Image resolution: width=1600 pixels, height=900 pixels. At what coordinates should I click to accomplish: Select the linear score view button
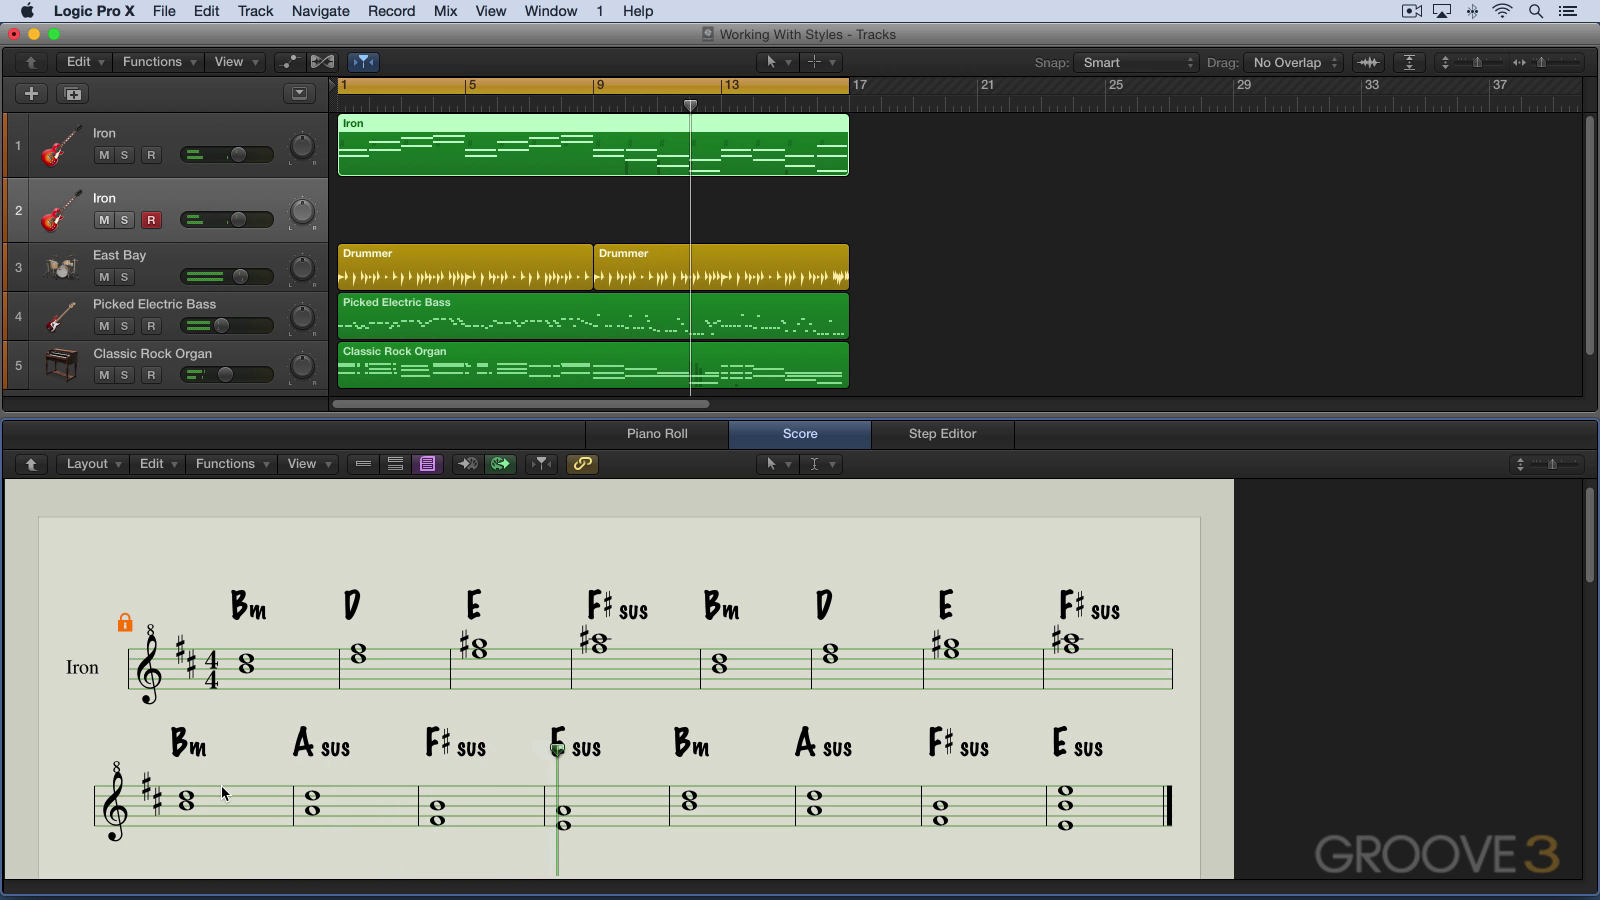pyautogui.click(x=363, y=464)
